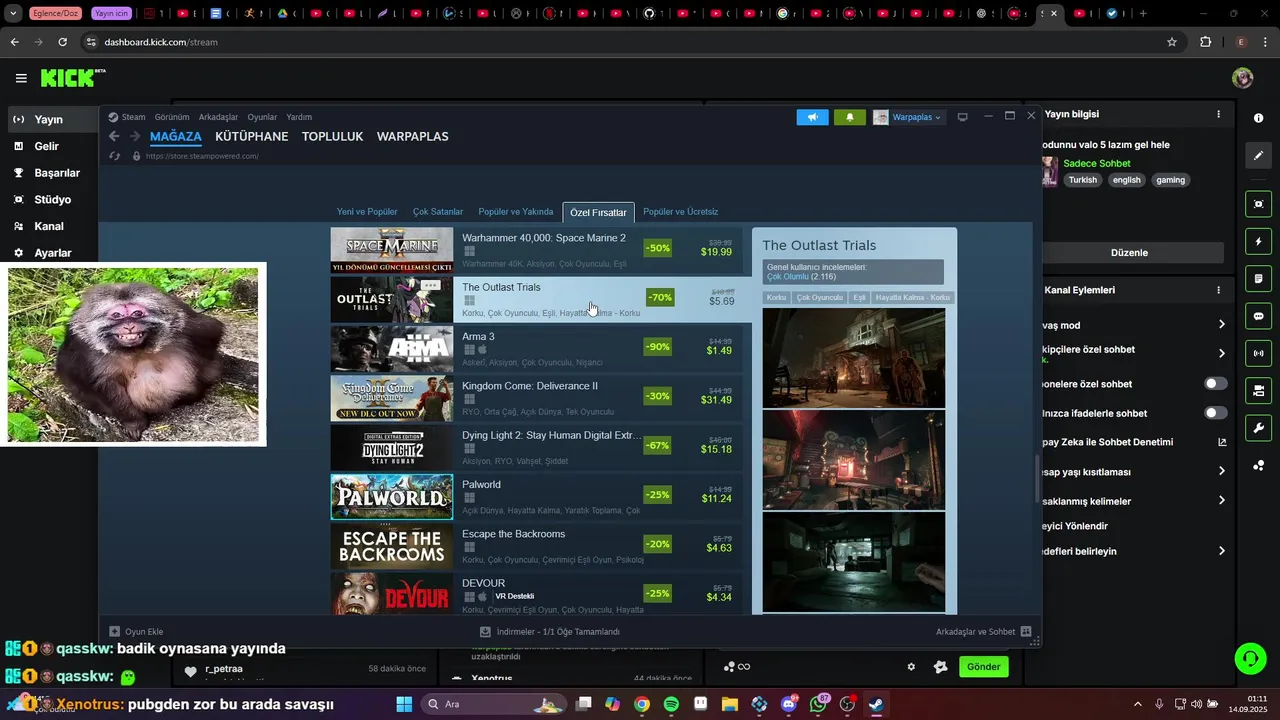
Task: Reload the Steam store page
Action: click(x=114, y=156)
